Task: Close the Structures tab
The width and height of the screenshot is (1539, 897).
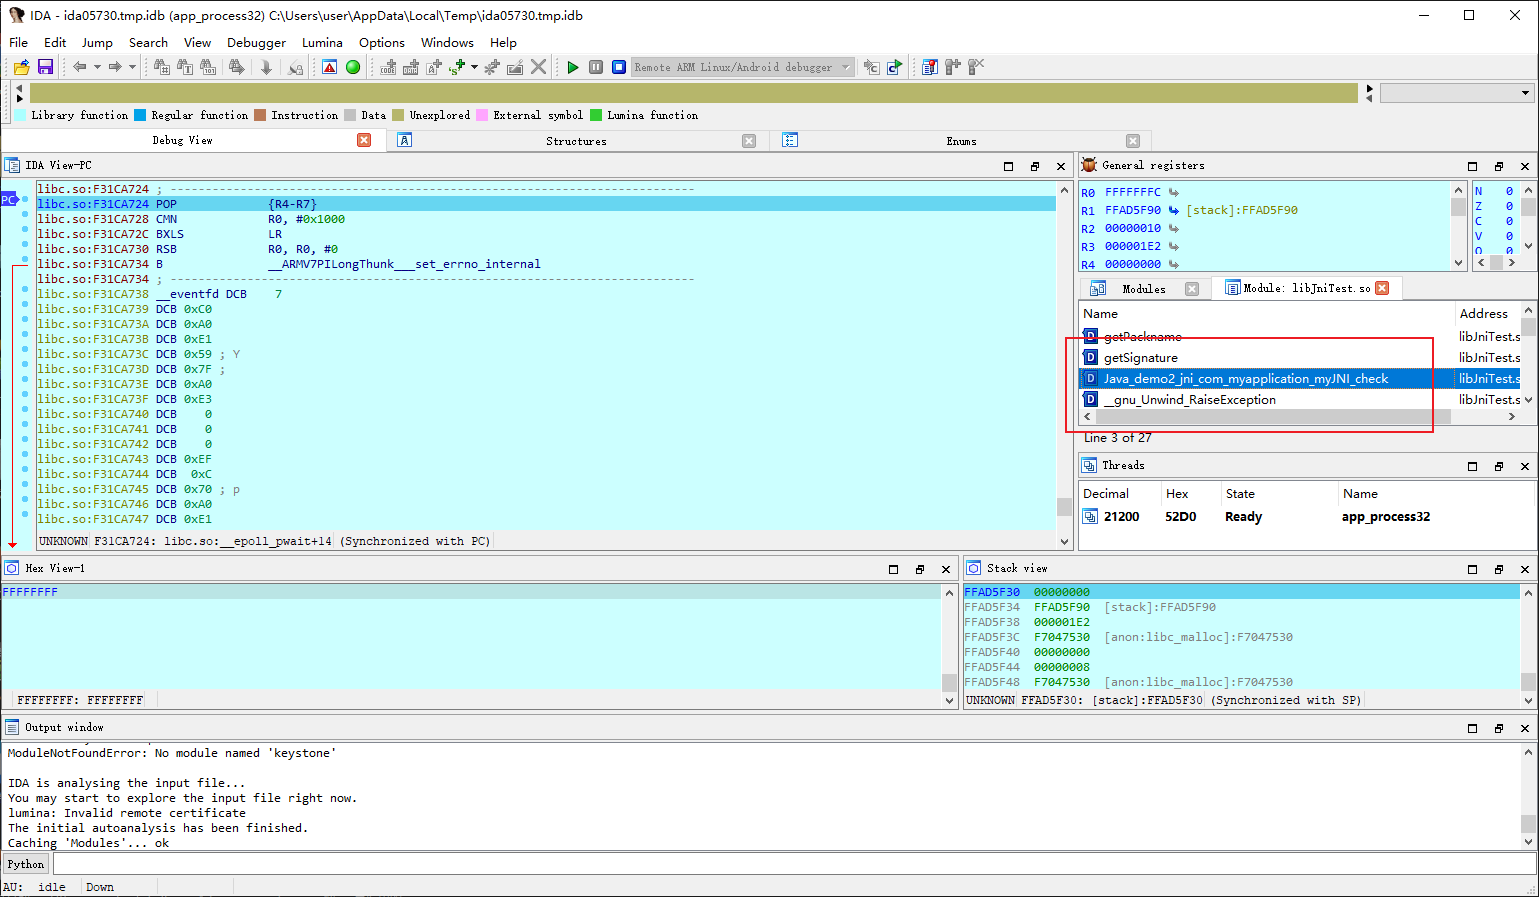Action: click(749, 141)
